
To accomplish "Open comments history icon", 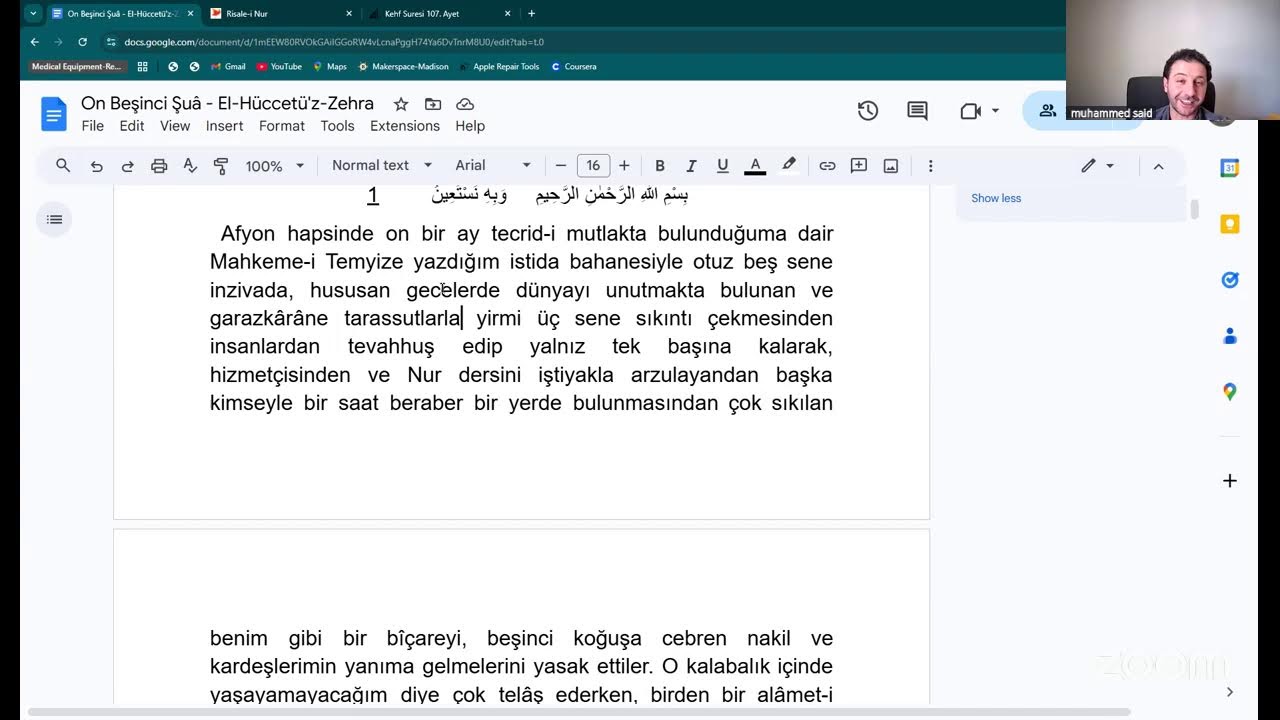I will click(917, 111).
